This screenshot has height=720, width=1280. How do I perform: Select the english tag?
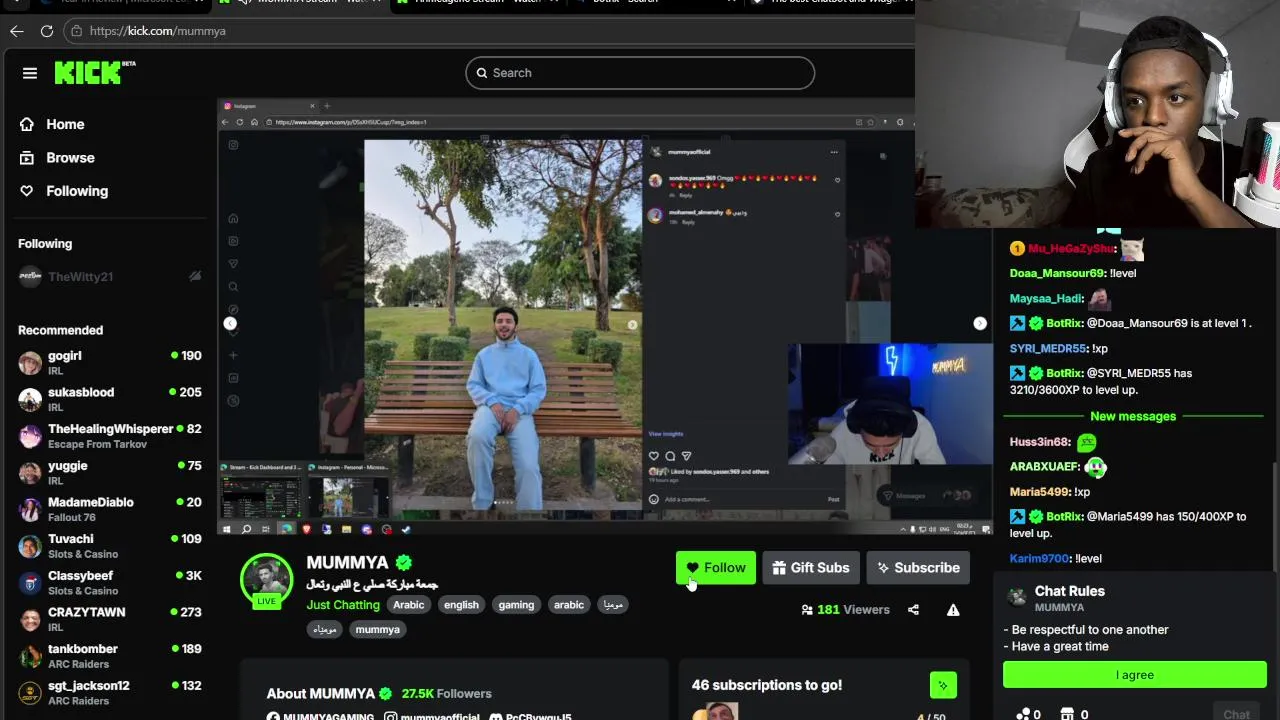pyautogui.click(x=461, y=605)
